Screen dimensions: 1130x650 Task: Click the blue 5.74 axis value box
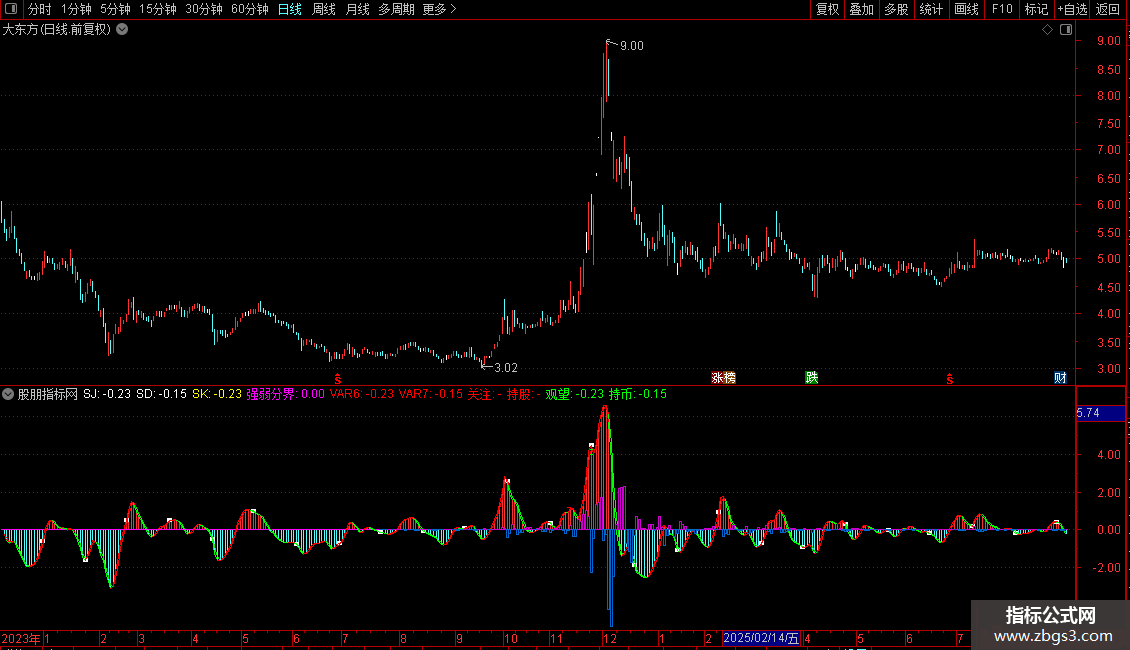click(x=1100, y=413)
